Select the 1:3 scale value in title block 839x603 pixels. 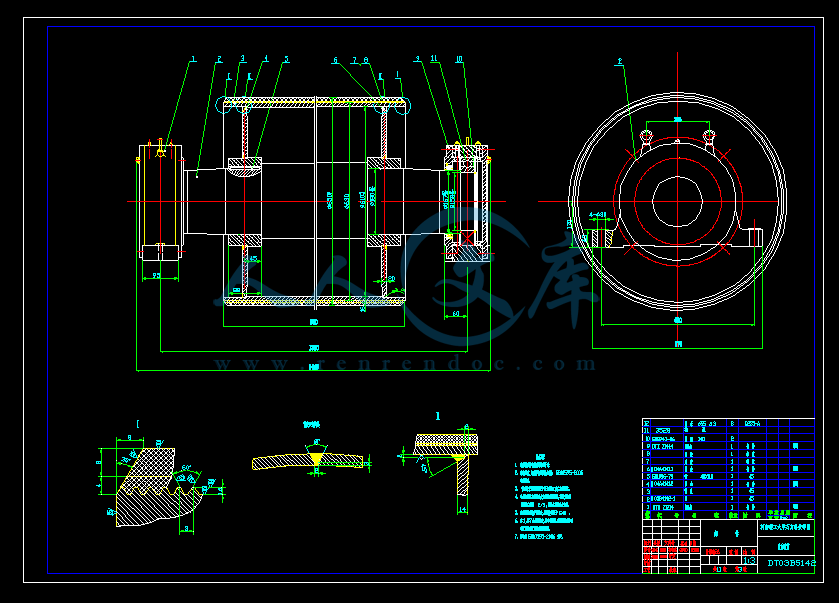coord(750,560)
